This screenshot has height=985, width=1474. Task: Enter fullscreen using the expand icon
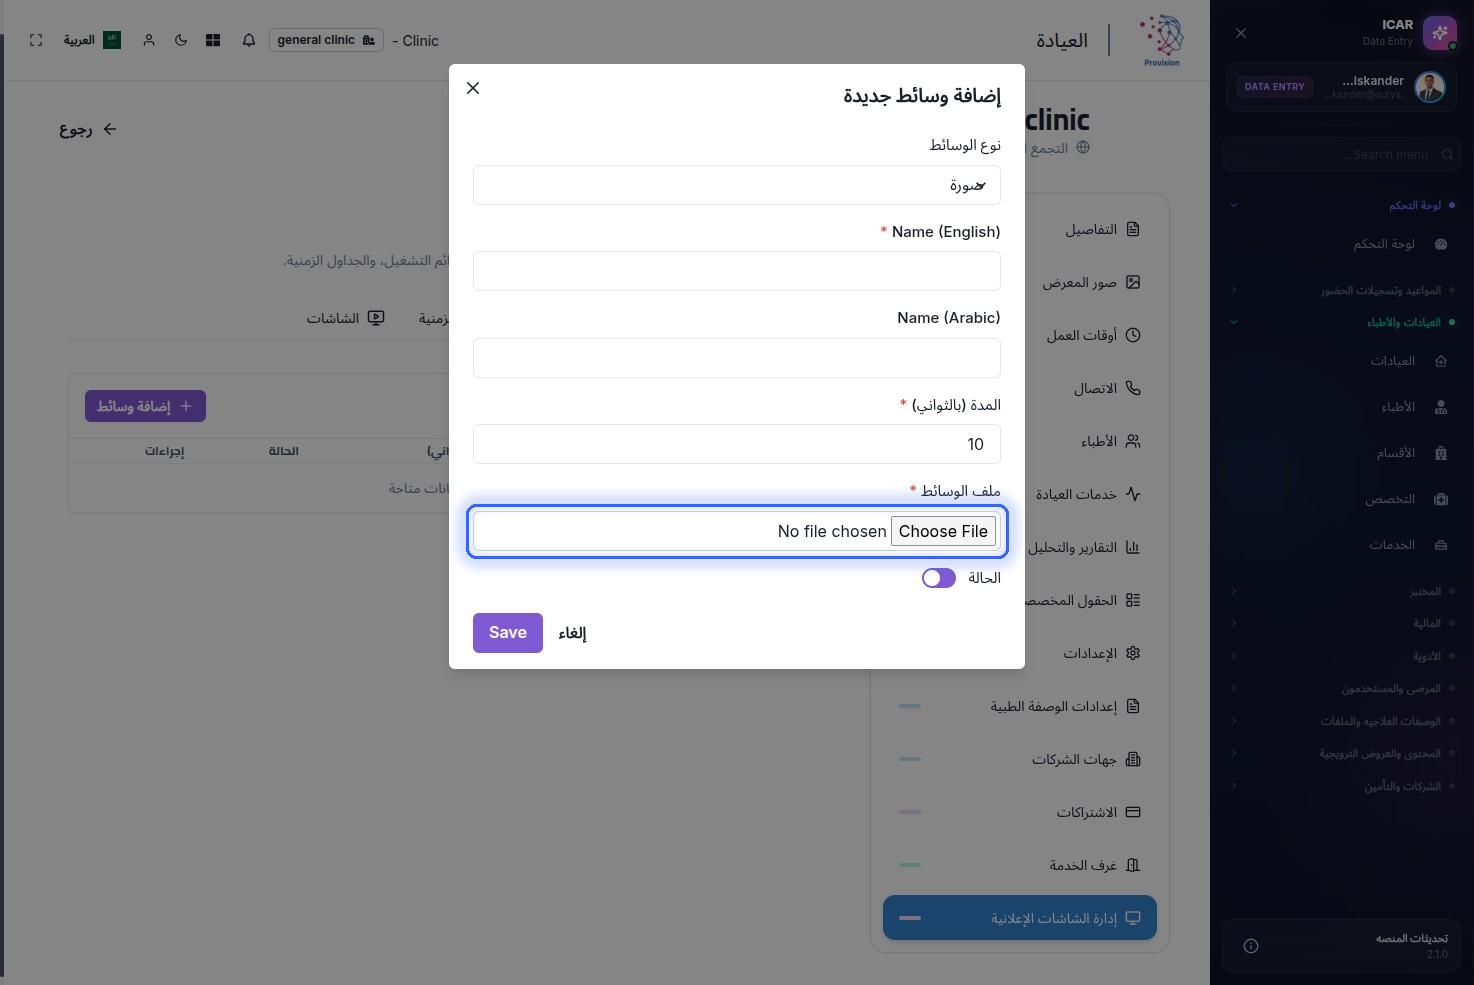(x=36, y=40)
